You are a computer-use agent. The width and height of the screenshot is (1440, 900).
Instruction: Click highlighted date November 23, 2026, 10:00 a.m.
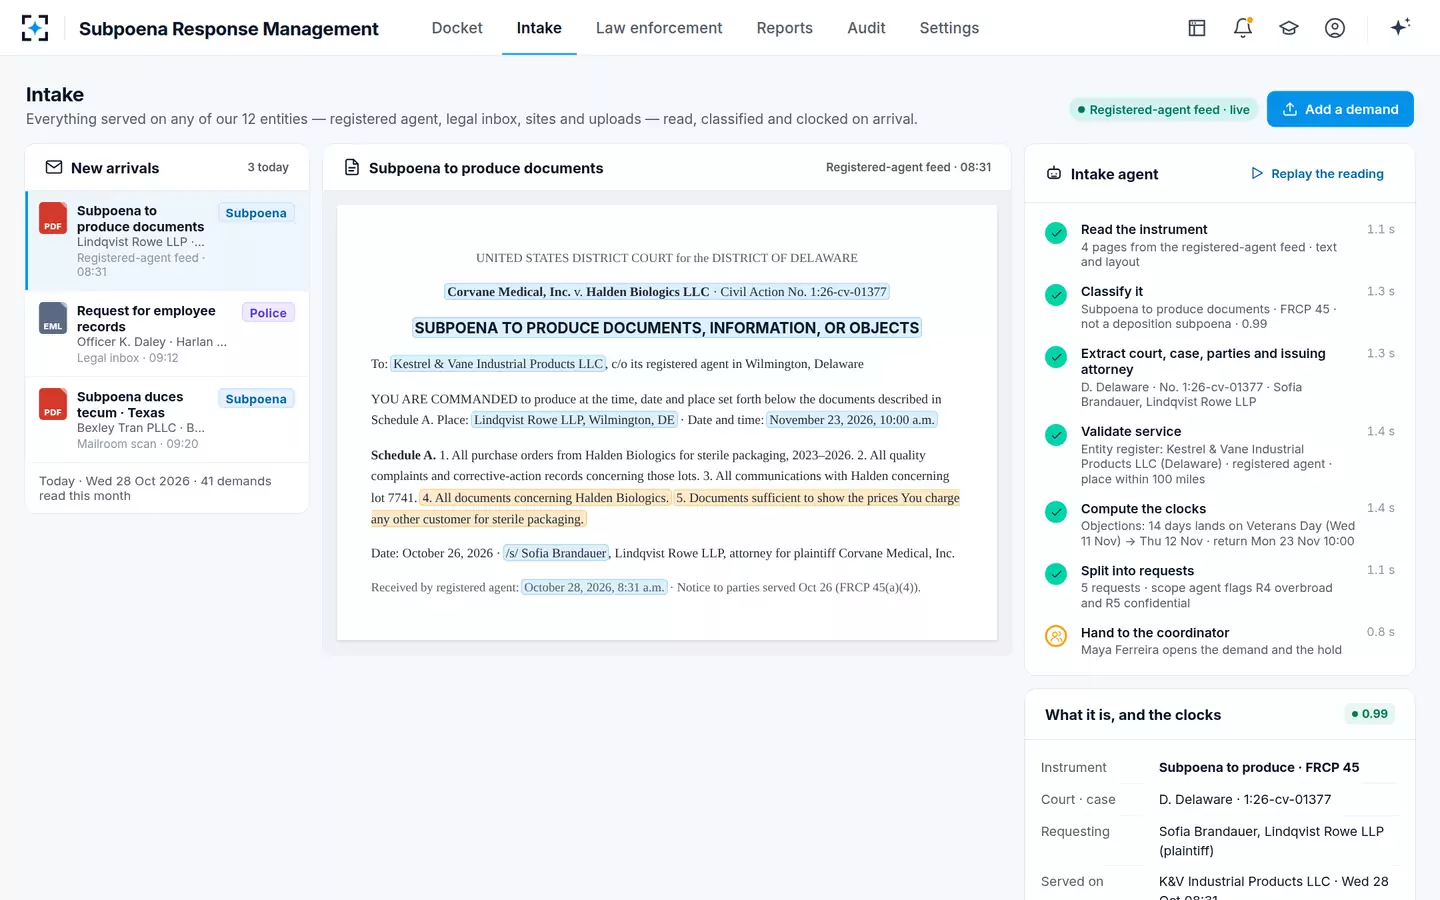852,420
